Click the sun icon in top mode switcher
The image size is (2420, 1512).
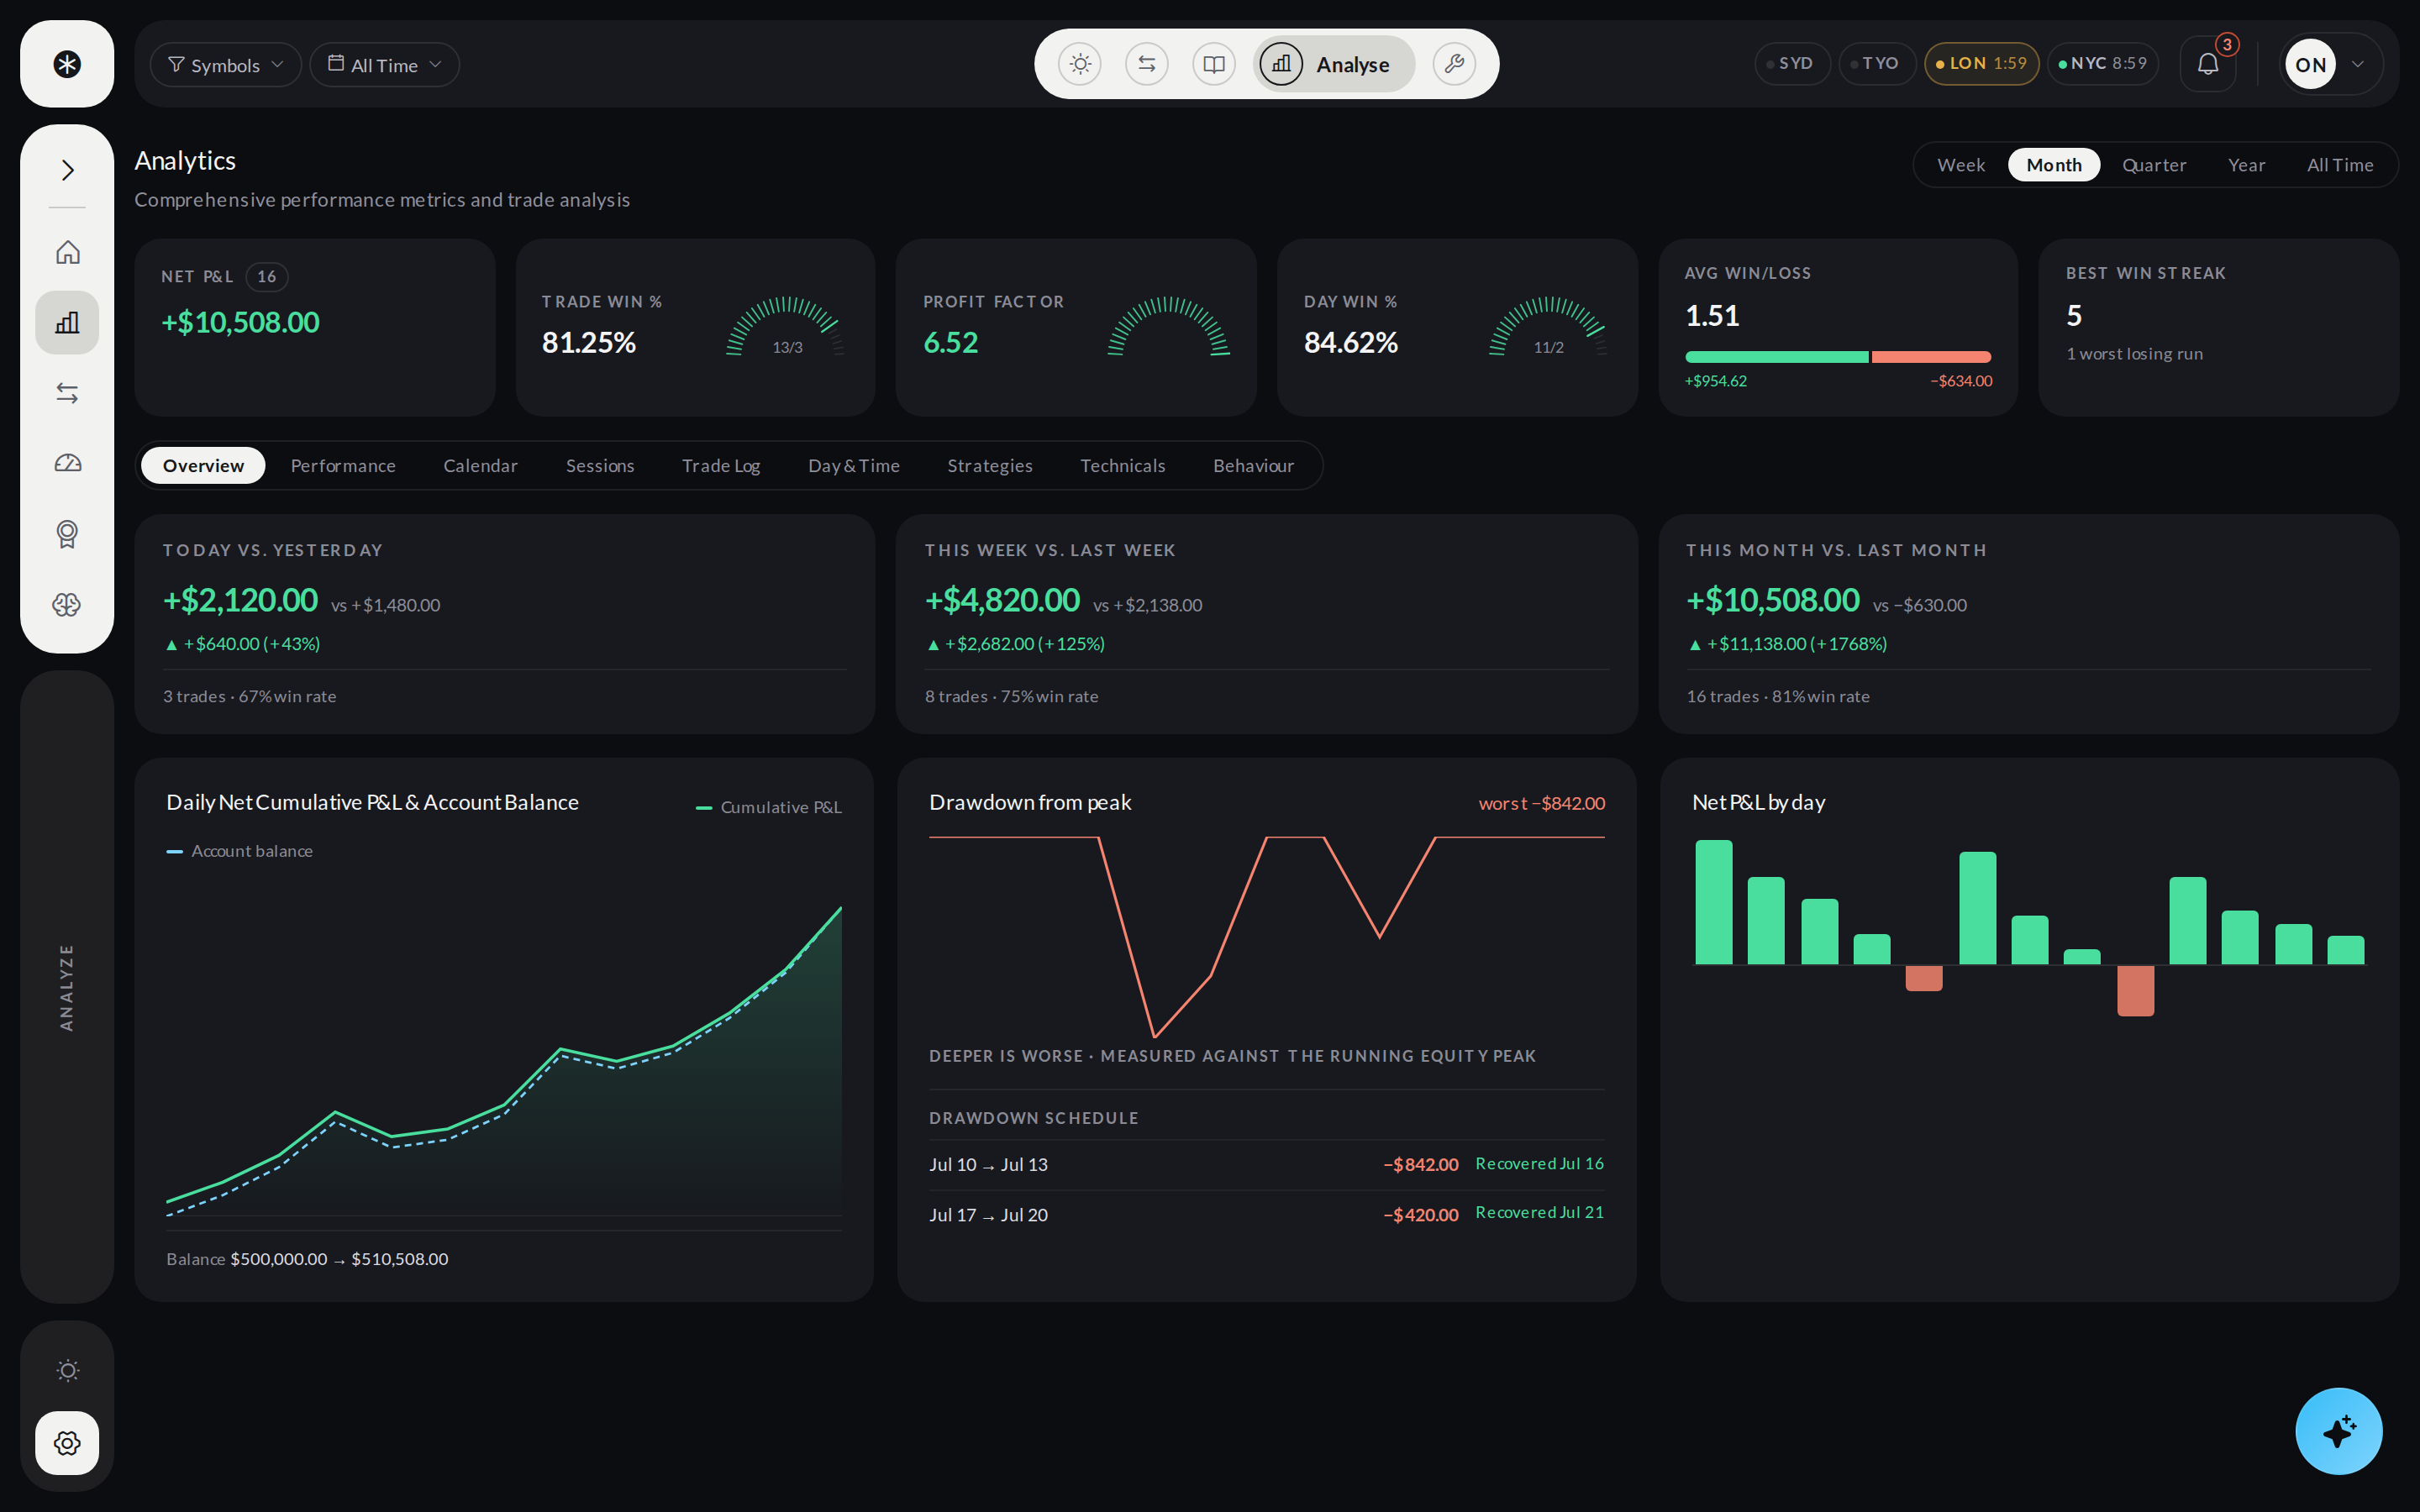[1080, 64]
